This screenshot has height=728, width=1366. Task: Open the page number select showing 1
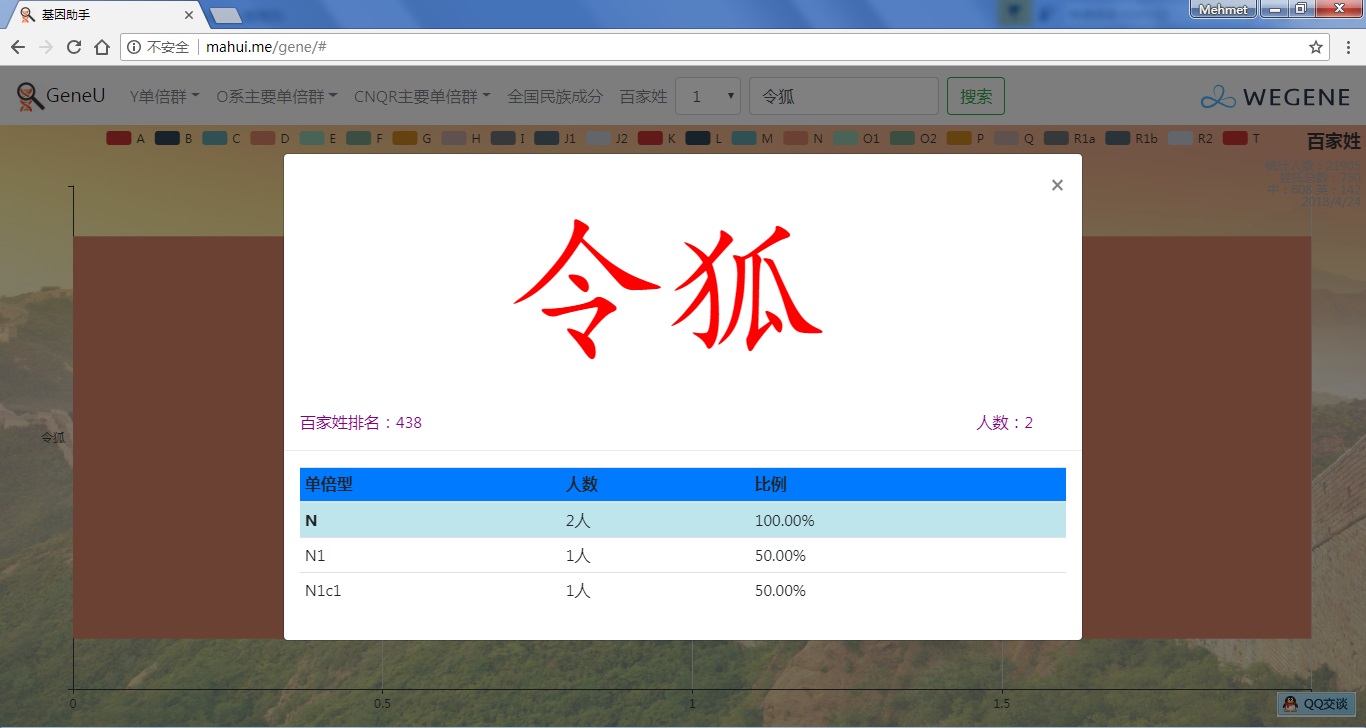(x=708, y=96)
